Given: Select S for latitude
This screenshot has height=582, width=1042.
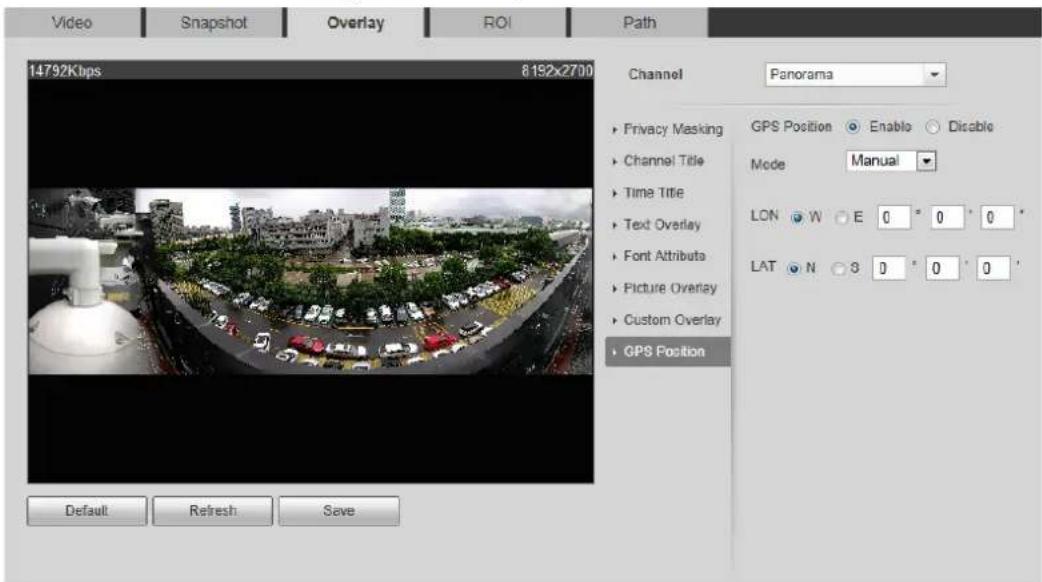Looking at the screenshot, I should coord(838,268).
